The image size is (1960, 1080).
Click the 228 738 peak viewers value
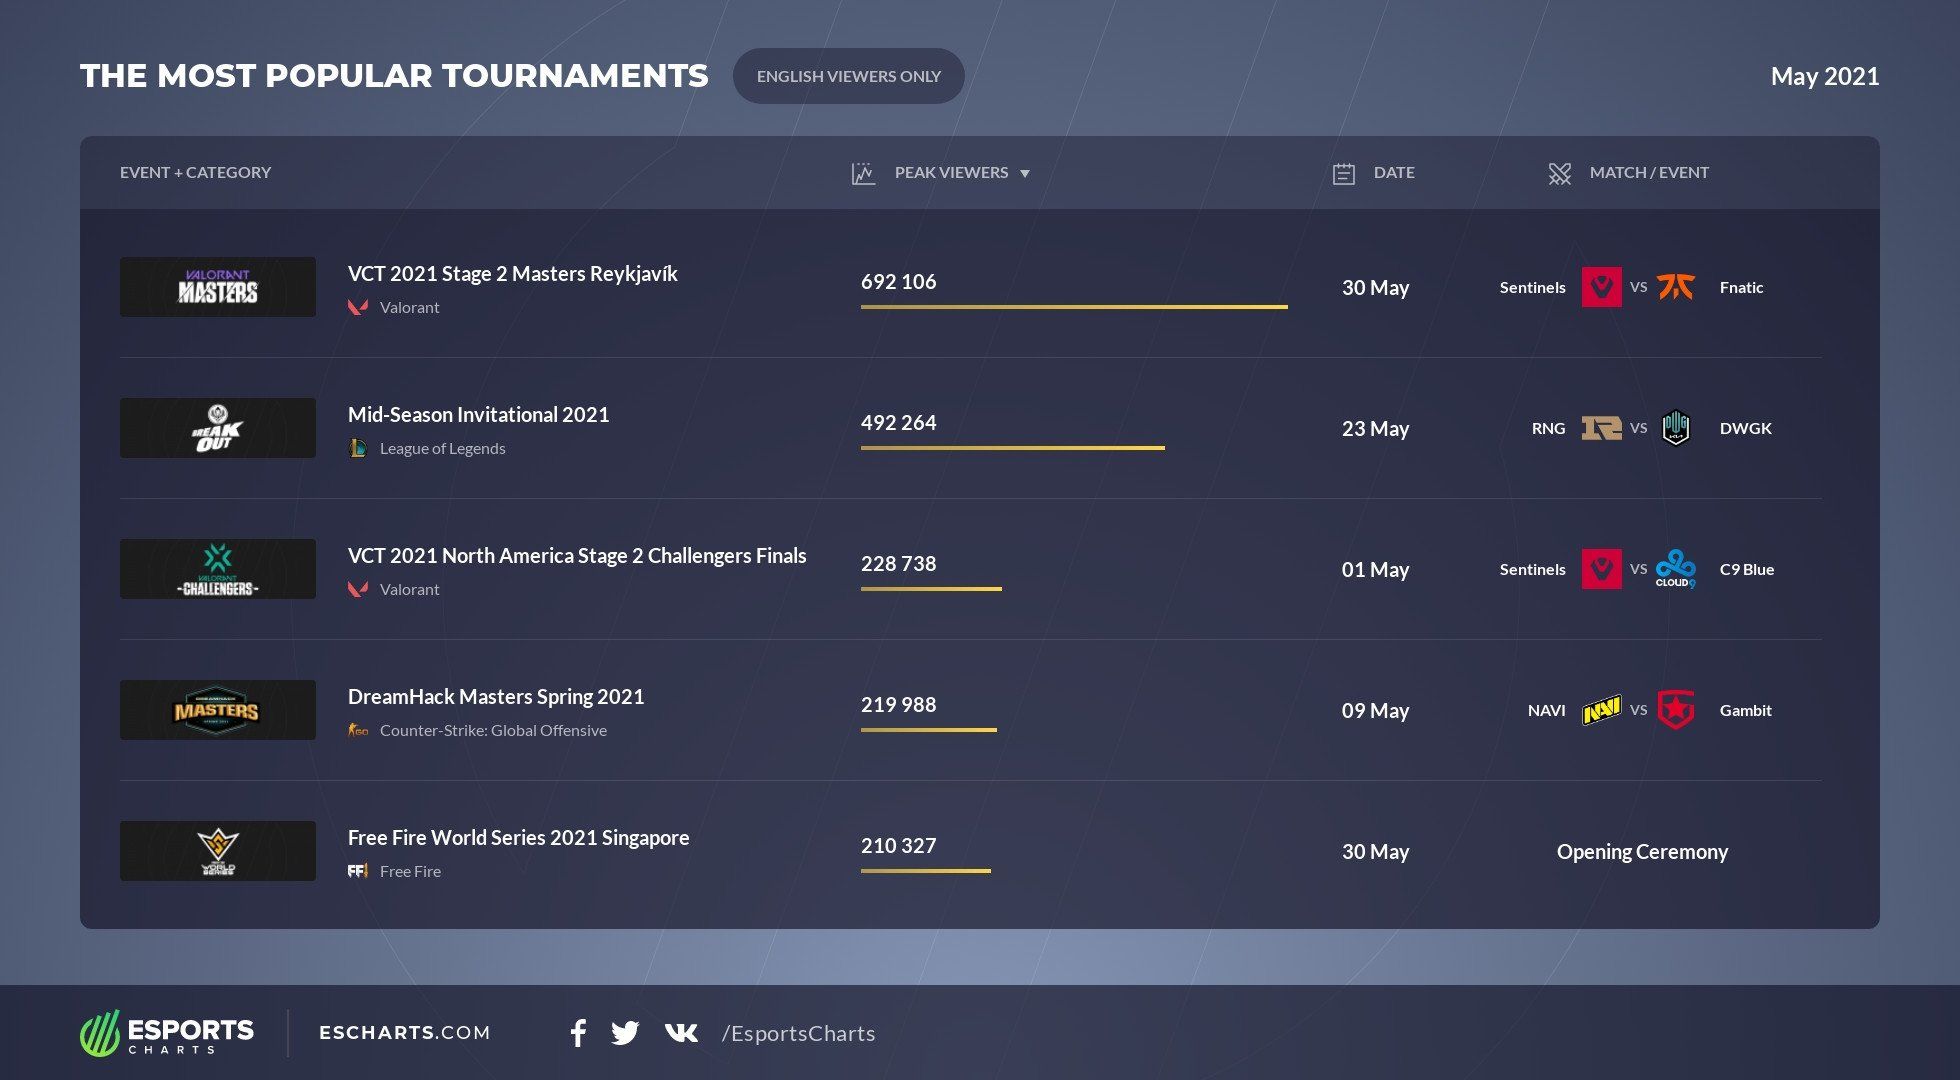click(x=899, y=564)
